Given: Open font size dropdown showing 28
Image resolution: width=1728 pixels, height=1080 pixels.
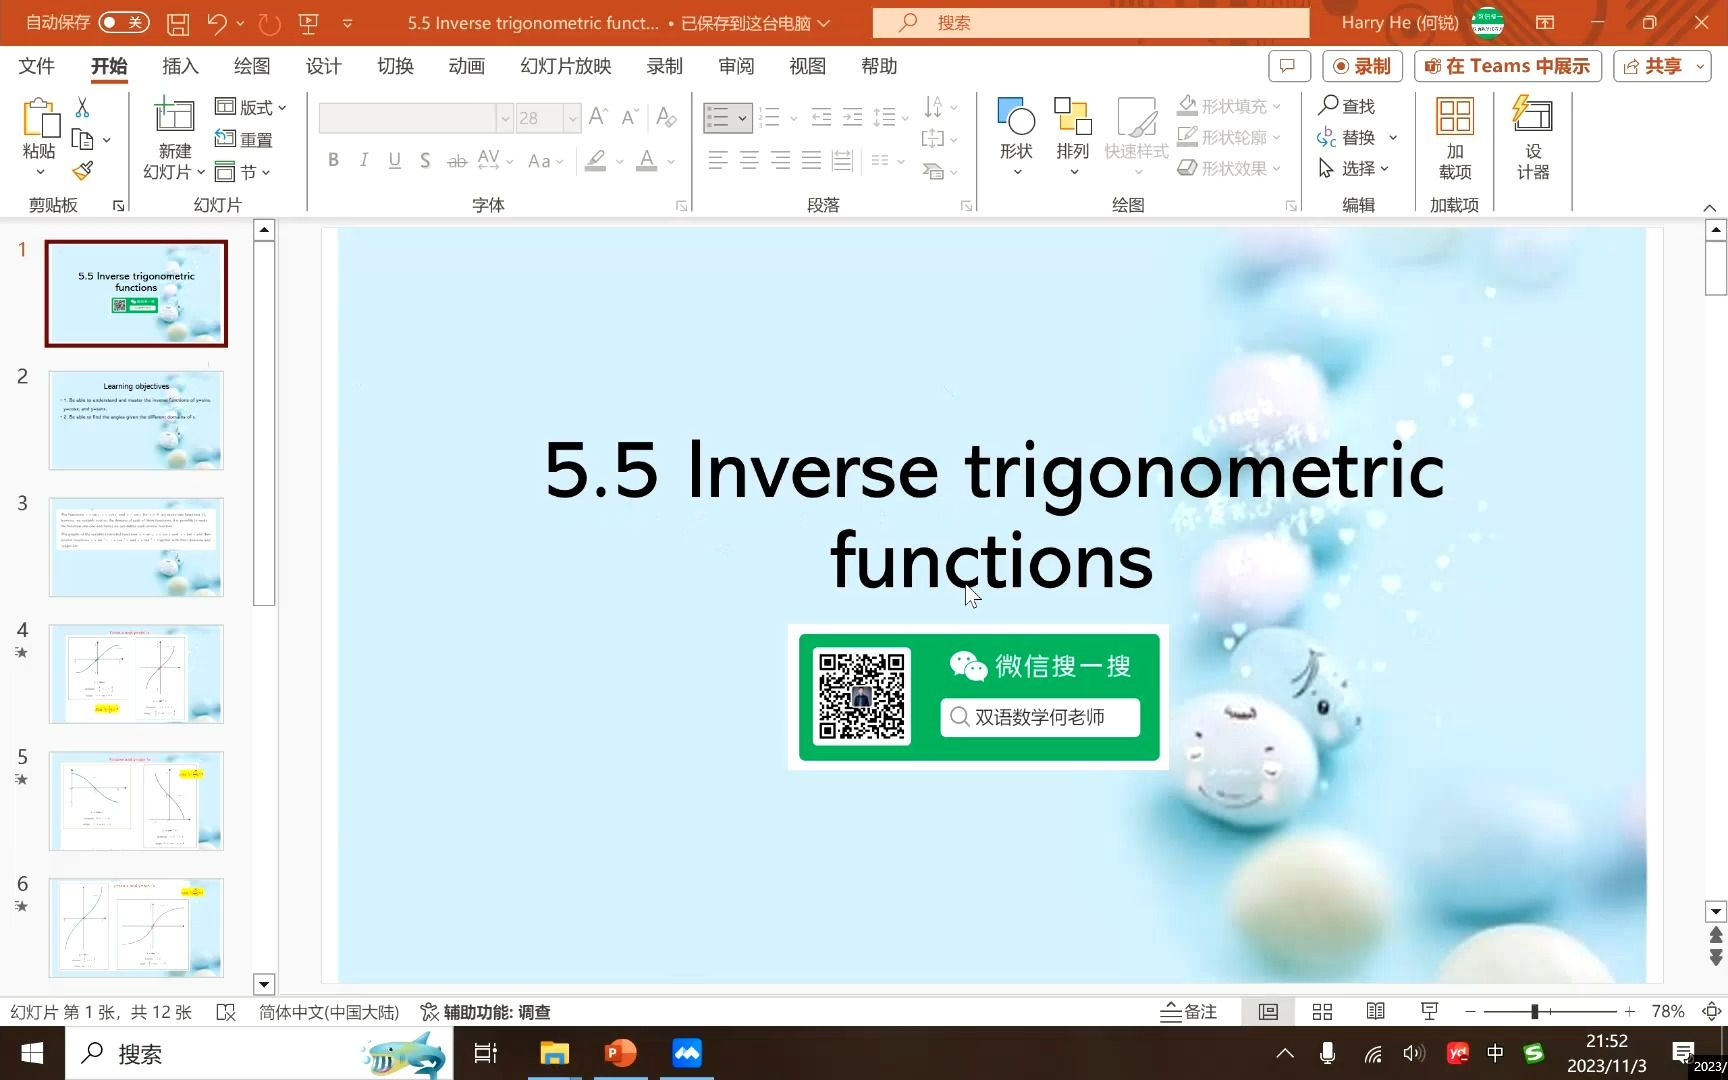Looking at the screenshot, I should tap(572, 118).
